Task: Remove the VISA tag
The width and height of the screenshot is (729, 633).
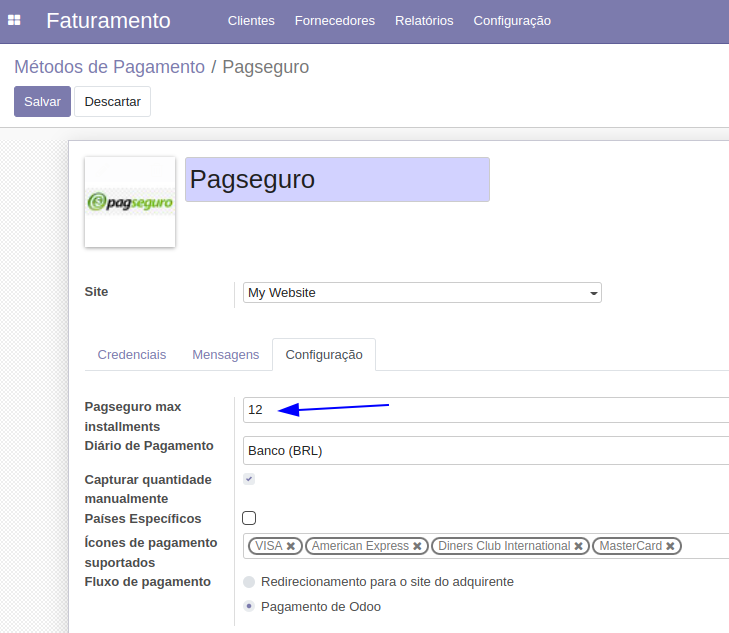Action: tap(291, 546)
